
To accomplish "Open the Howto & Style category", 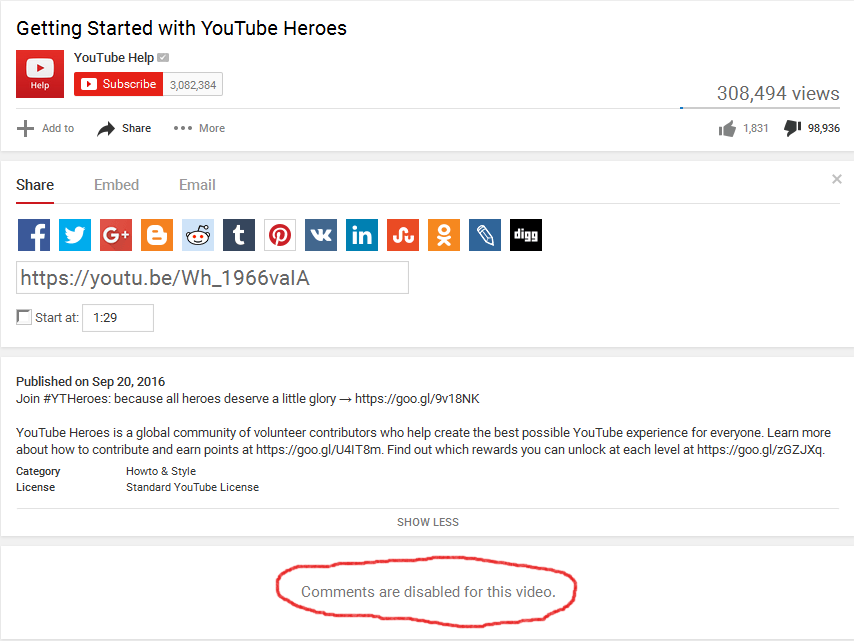I will [161, 471].
